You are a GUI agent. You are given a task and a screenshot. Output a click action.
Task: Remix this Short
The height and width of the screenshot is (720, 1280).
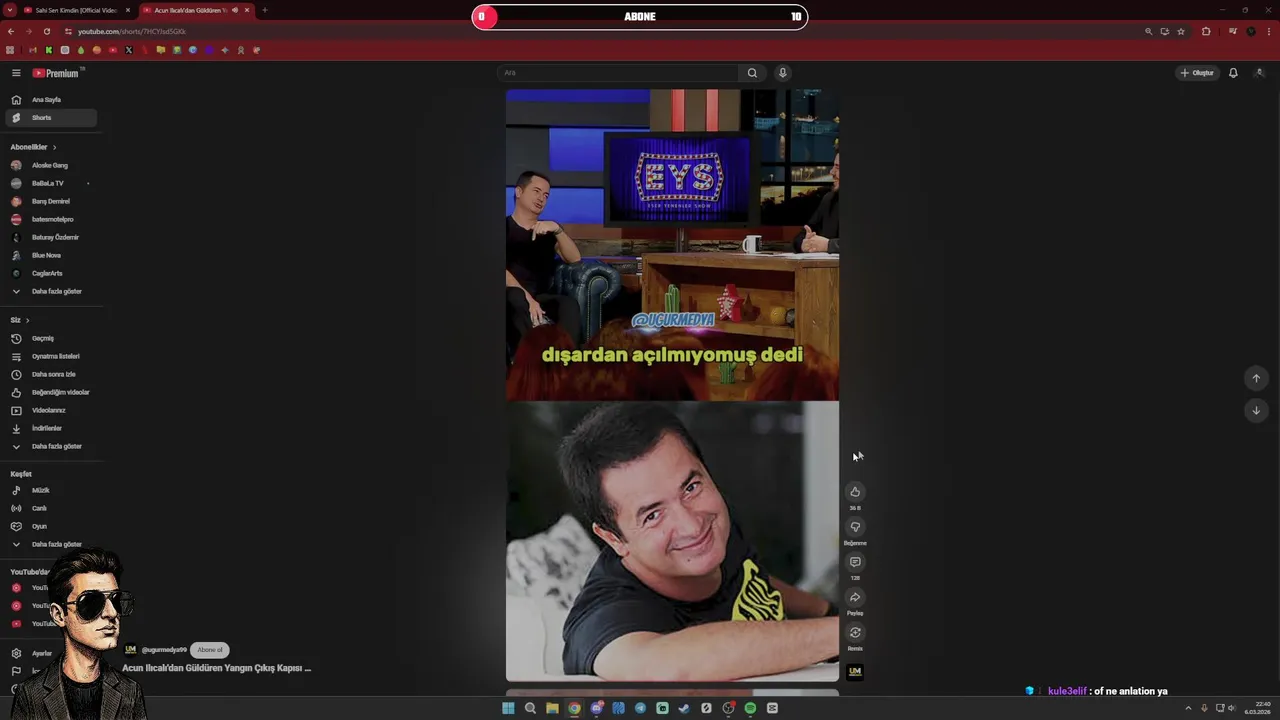coord(855,632)
